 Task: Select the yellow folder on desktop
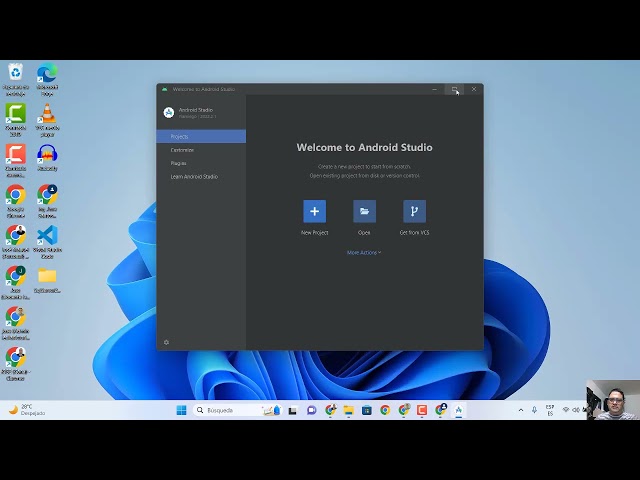(47, 280)
